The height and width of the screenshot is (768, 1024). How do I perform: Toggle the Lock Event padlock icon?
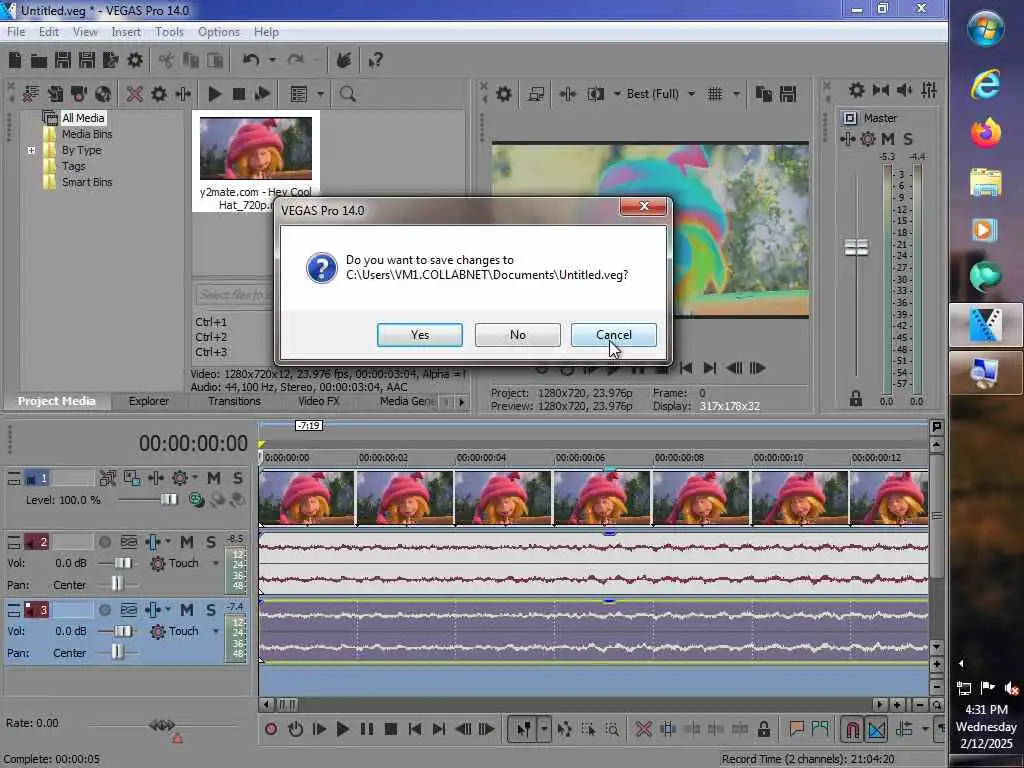[763, 729]
